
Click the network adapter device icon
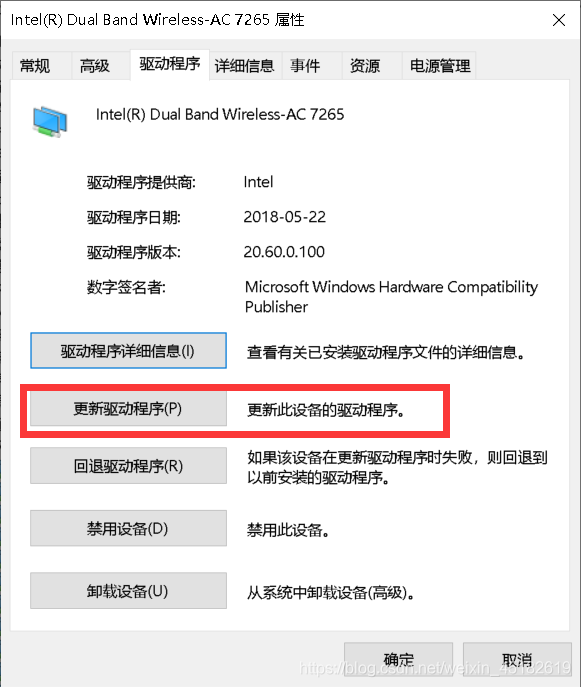[50, 121]
